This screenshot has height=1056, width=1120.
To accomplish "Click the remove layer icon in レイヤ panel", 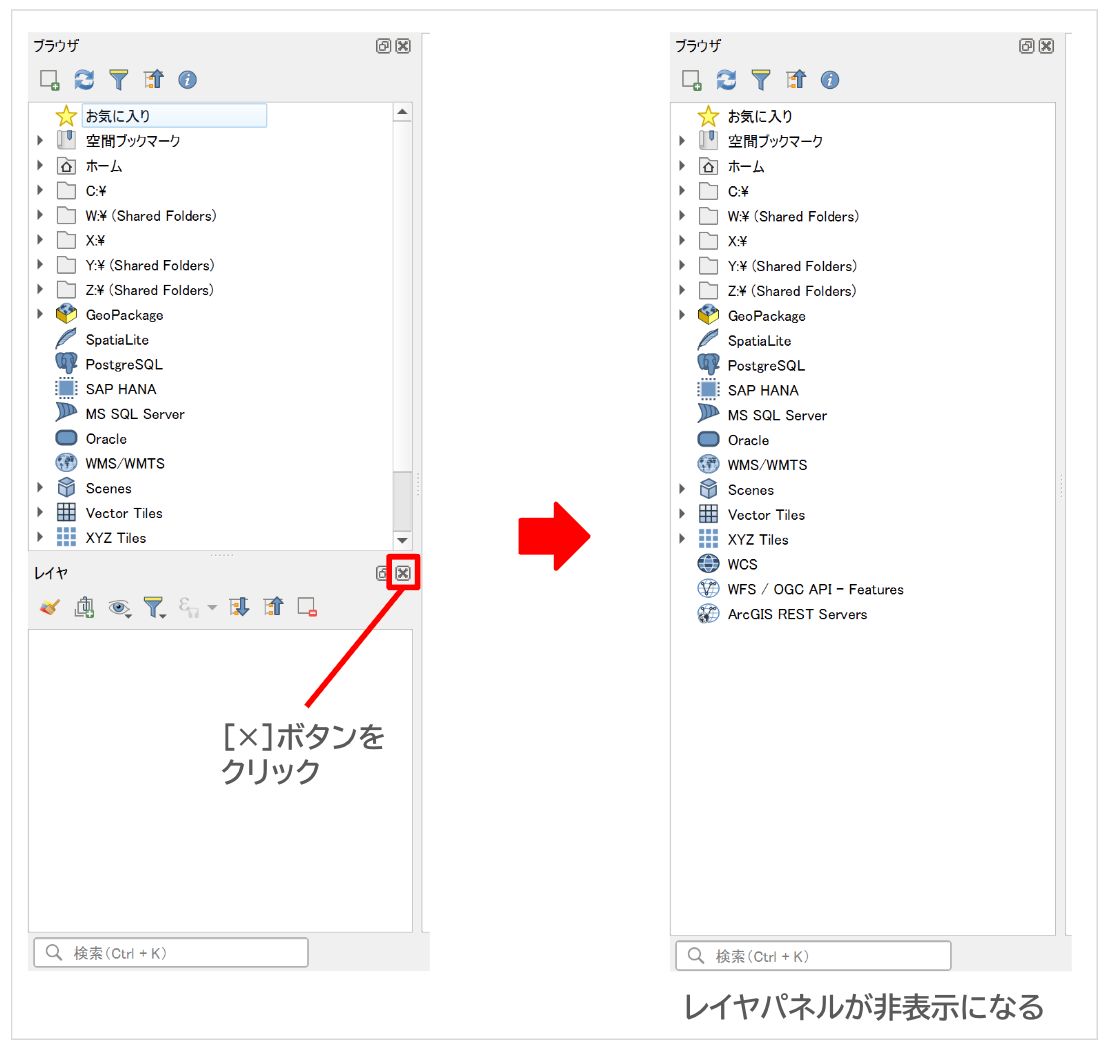I will coord(307,607).
